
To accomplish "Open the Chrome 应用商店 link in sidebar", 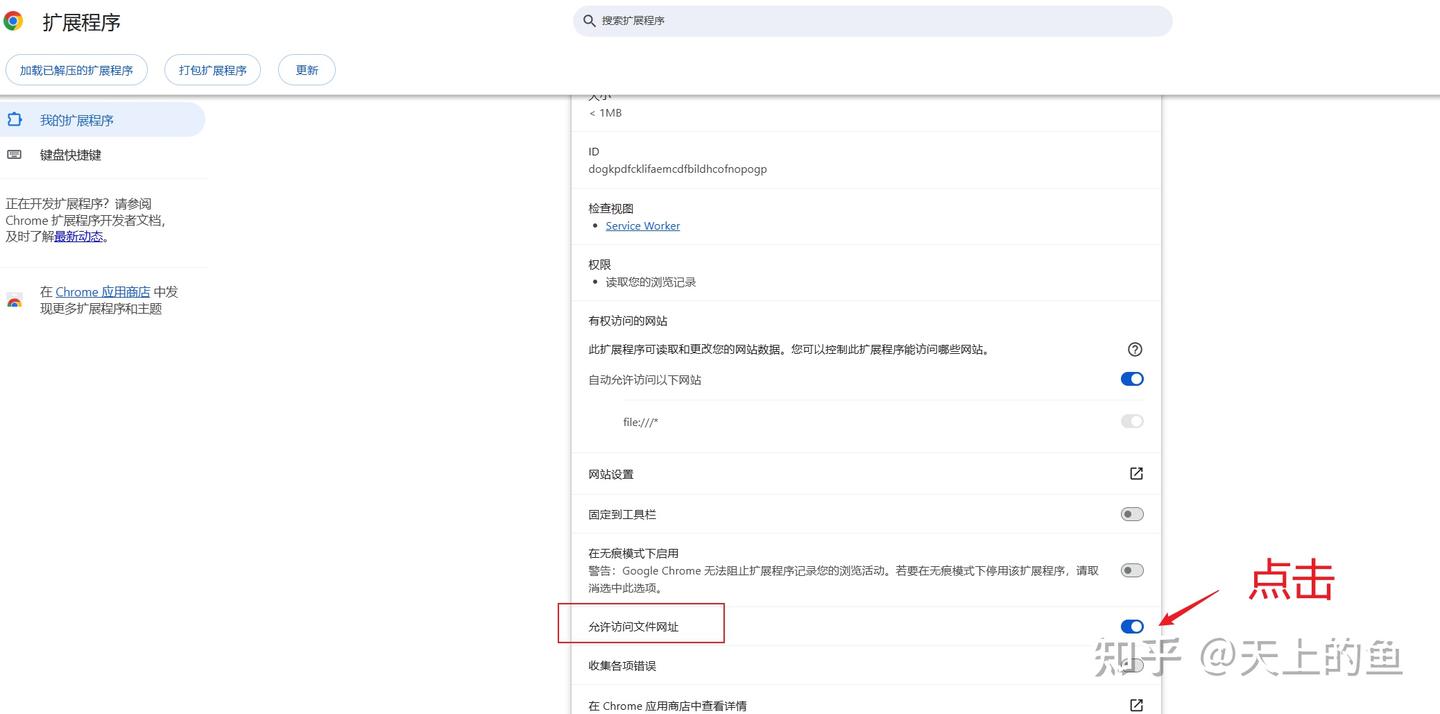I will point(103,292).
